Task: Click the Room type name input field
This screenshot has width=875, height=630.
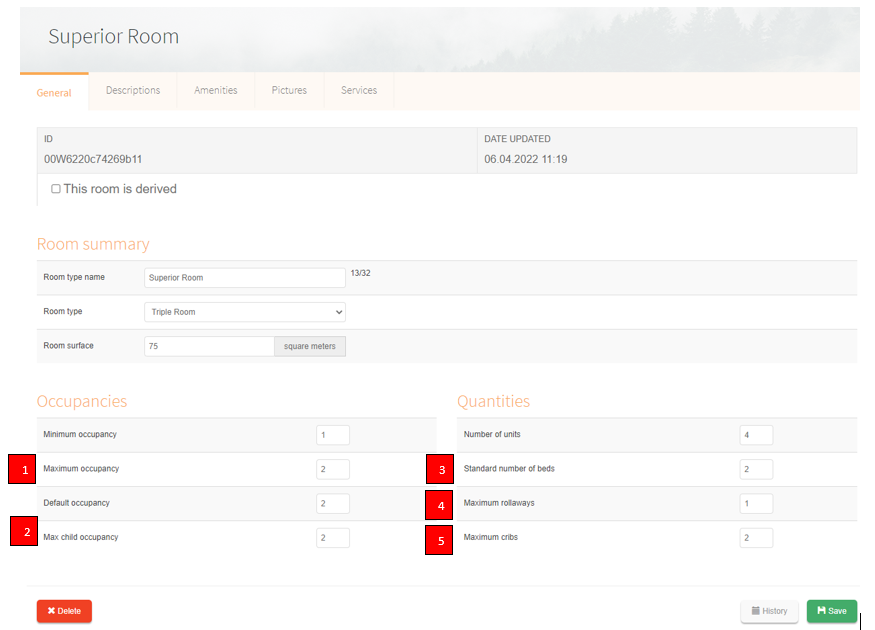Action: point(244,277)
